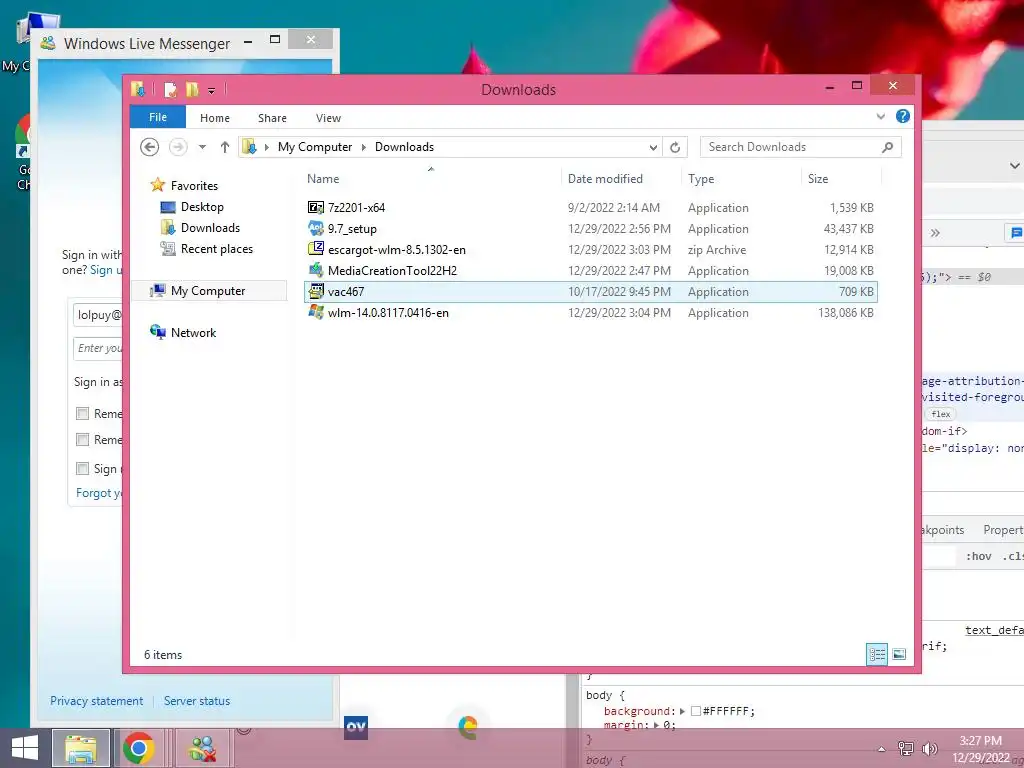
Task: Toggle first Remember checkbox in Messenger
Action: click(x=82, y=413)
